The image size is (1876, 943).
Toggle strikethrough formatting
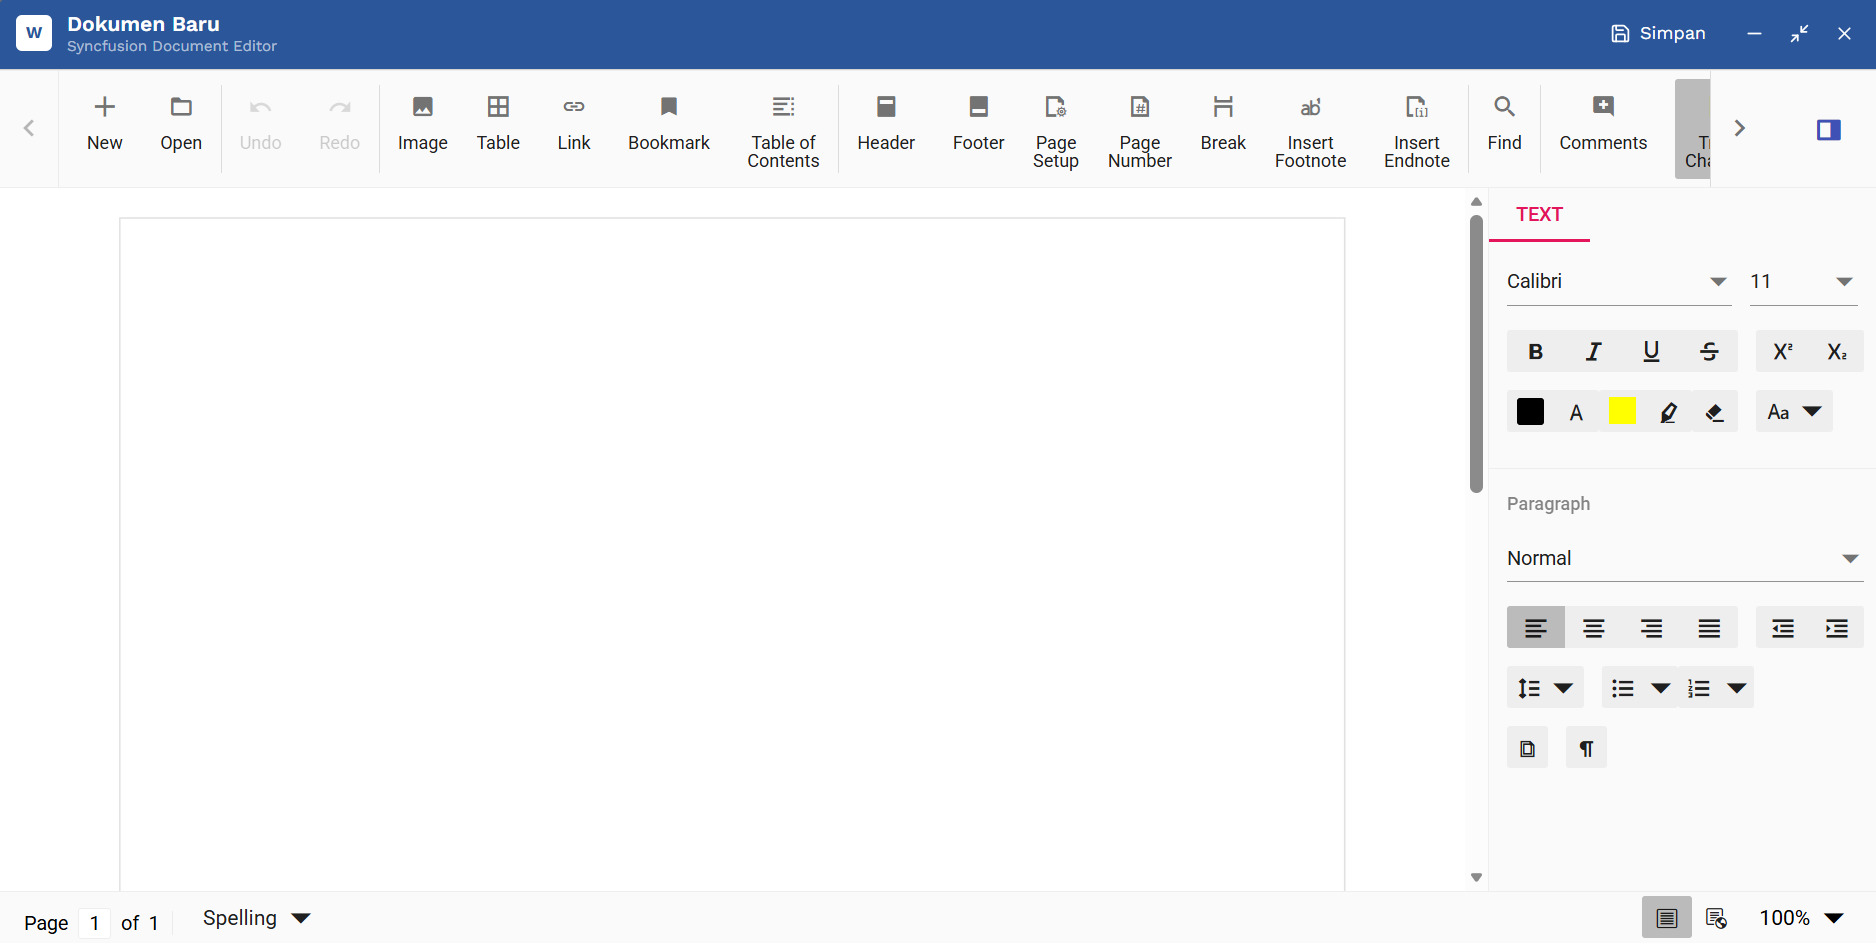[1709, 351]
